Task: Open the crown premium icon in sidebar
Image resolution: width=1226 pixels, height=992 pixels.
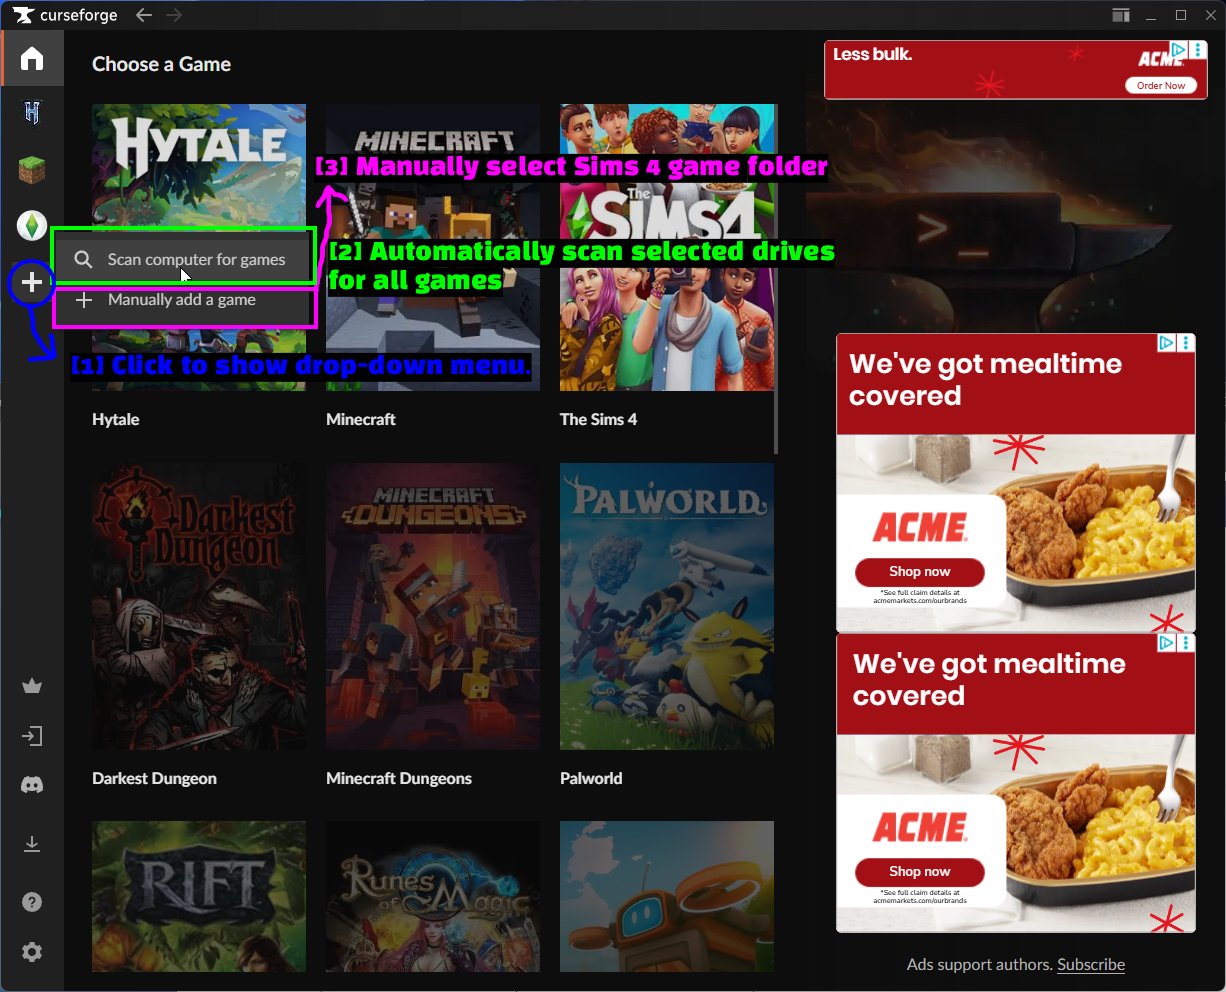Action: coord(32,686)
